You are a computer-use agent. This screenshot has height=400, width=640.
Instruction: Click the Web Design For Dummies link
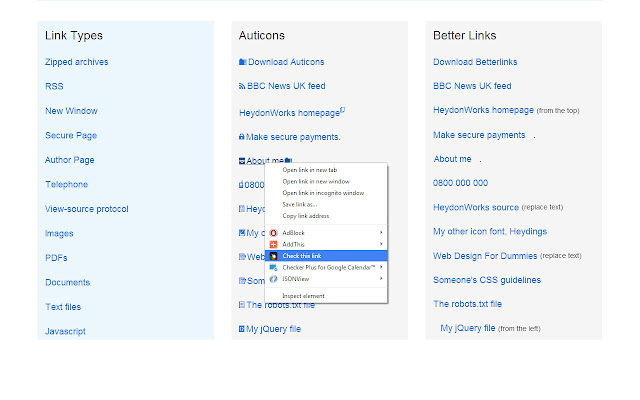click(x=485, y=256)
